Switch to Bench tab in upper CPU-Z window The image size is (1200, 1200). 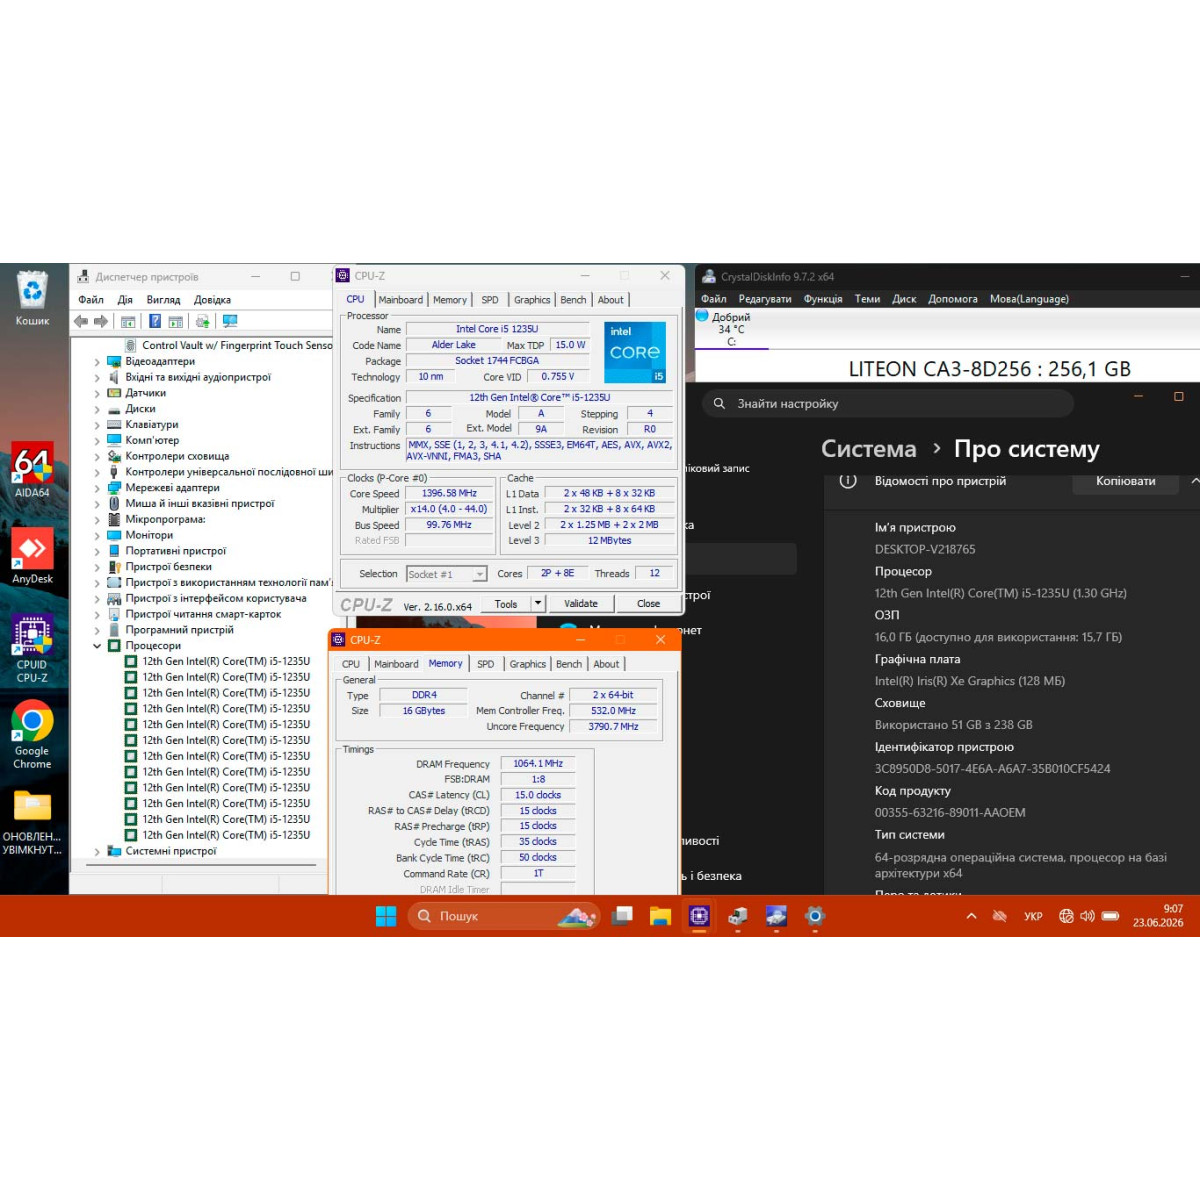point(573,300)
